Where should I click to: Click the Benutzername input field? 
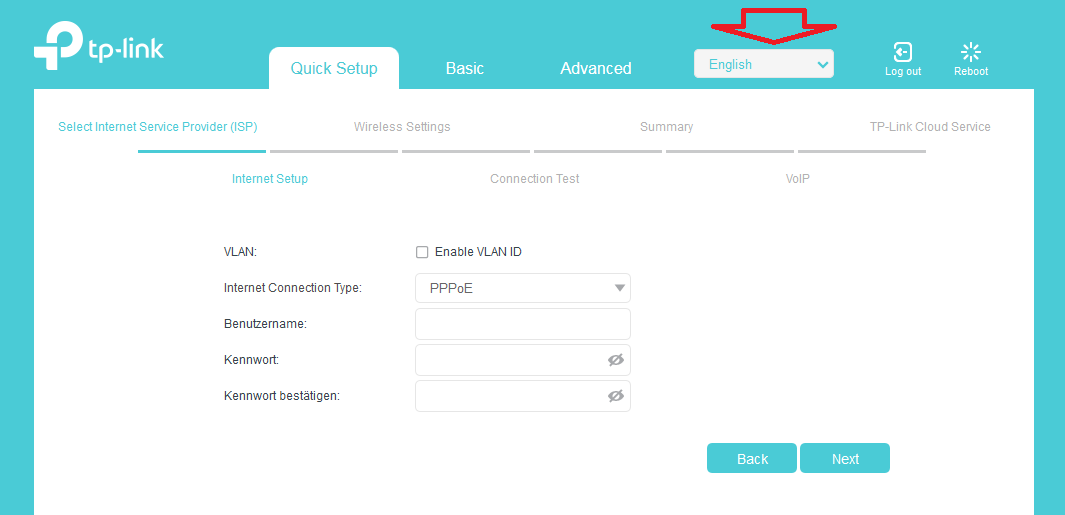coord(522,324)
